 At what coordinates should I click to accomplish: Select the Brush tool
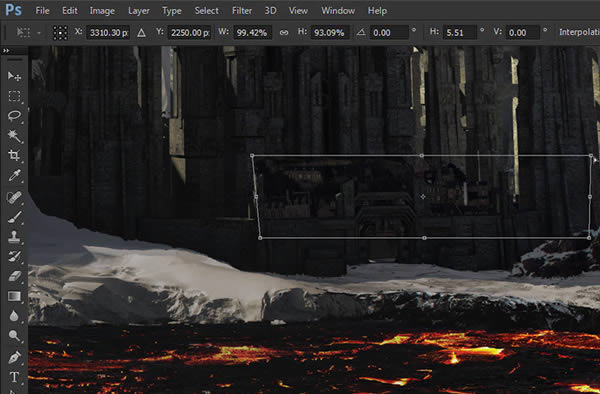point(15,217)
